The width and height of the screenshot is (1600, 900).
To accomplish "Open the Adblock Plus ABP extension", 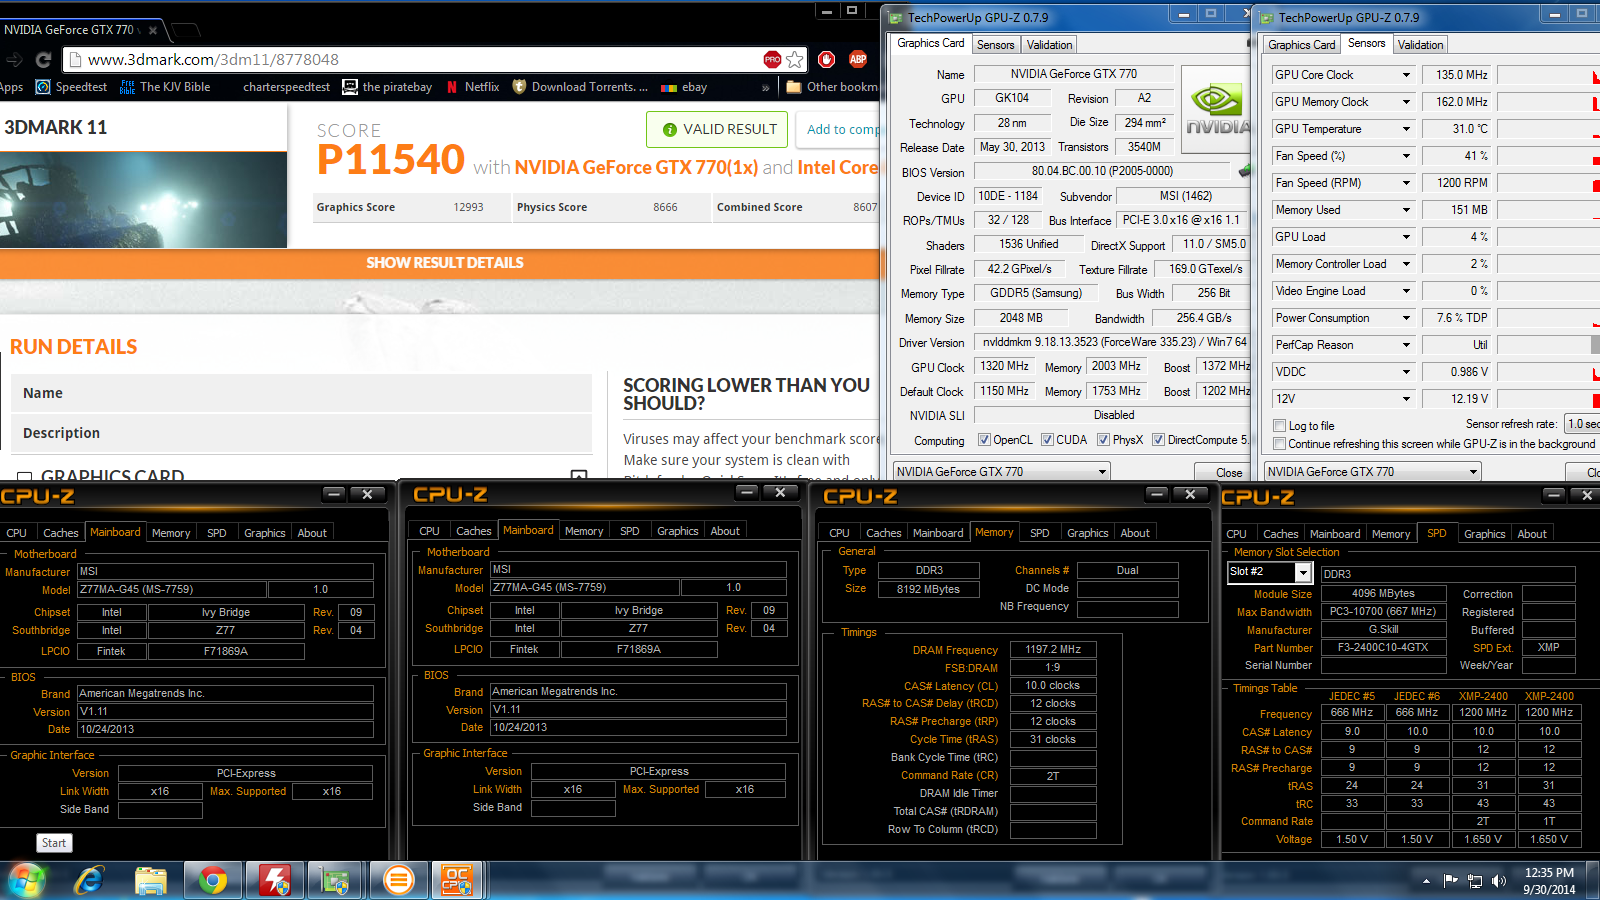I will [x=858, y=60].
